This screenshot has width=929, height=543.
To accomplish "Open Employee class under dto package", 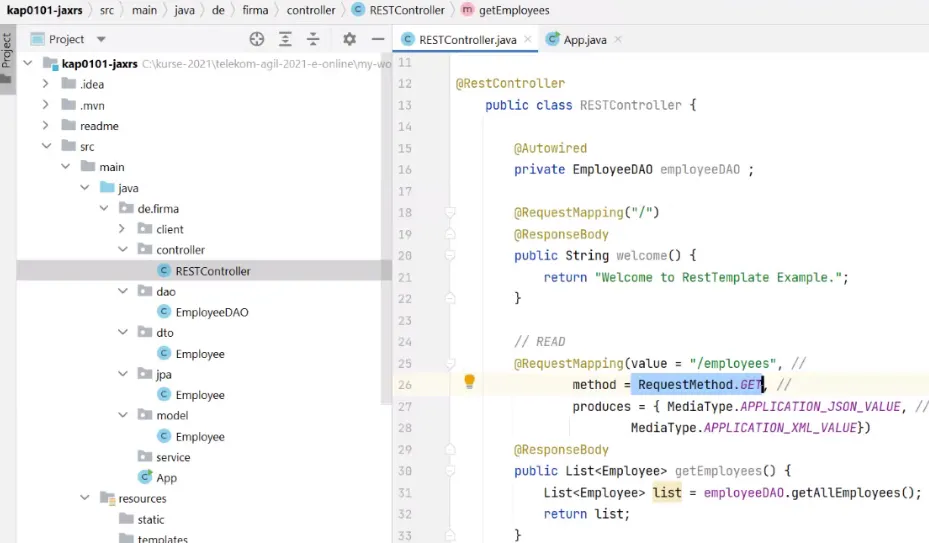I will pyautogui.click(x=191, y=353).
